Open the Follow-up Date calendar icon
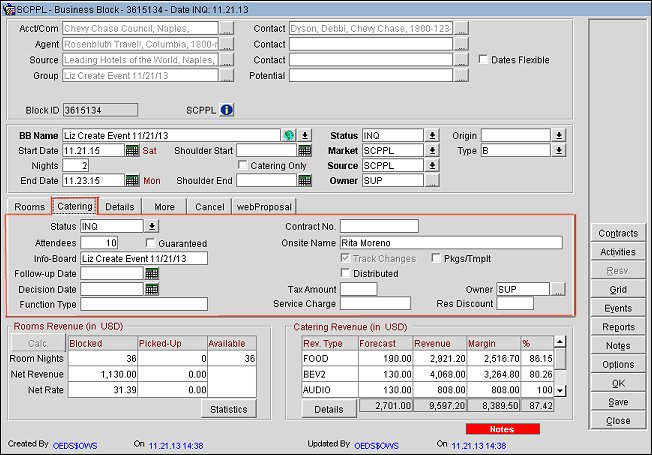652x455 pixels. (152, 273)
